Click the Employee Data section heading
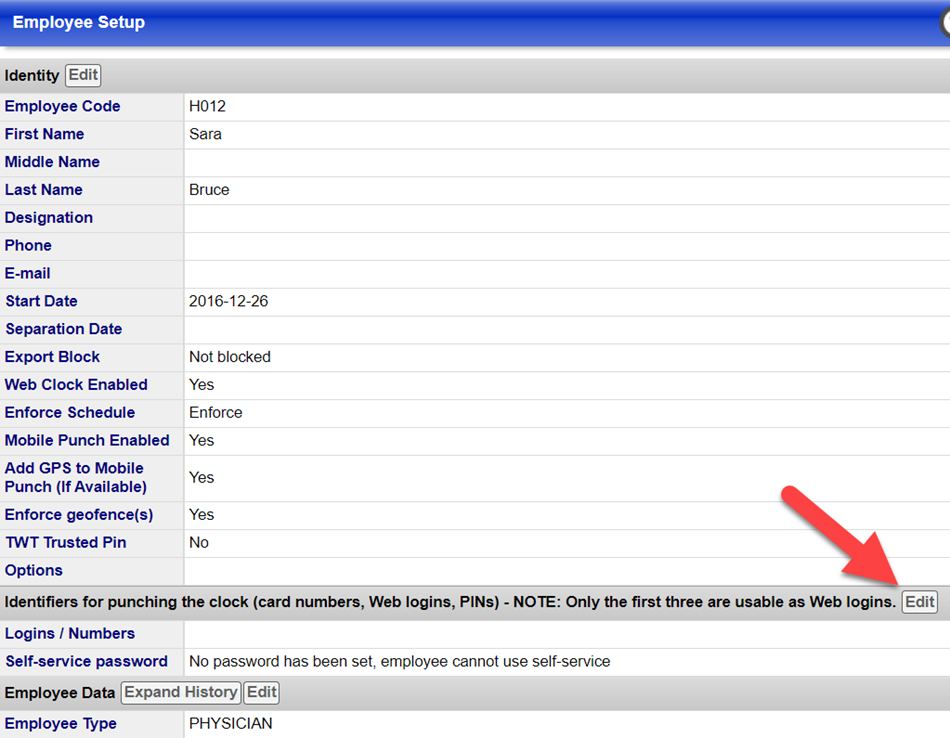Image resolution: width=950 pixels, height=738 pixels. 59,693
